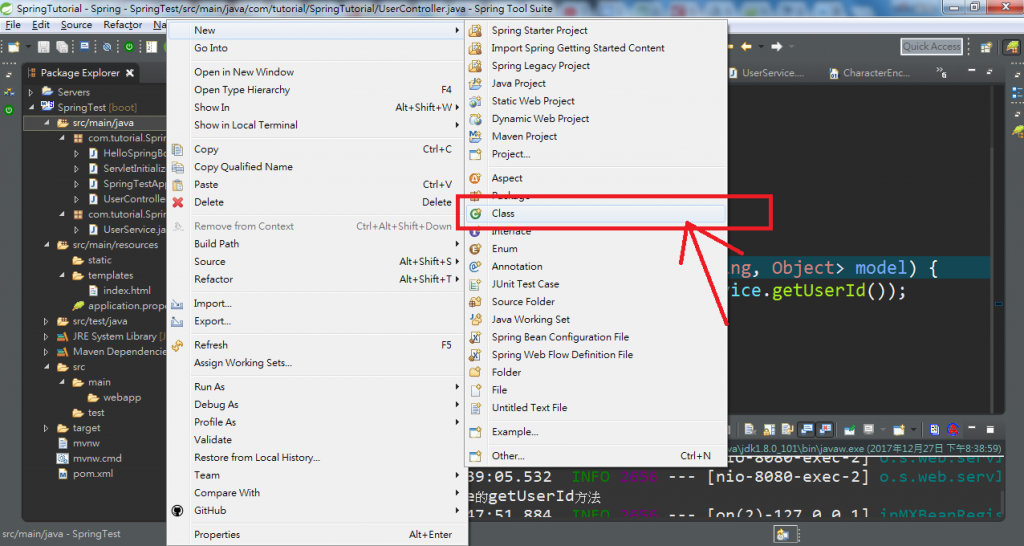Screen dimensions: 1024x546
Task: Click the Open Perspective icon
Action: [986, 46]
